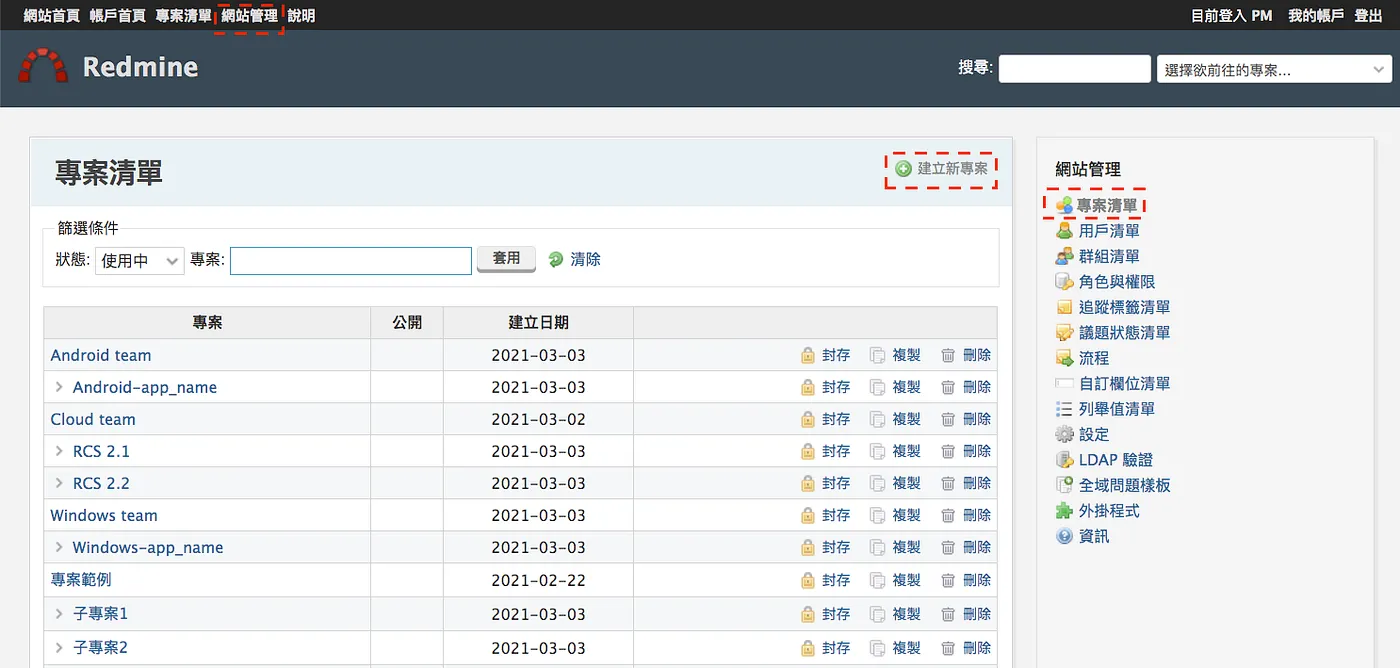Click the trash icon for Cloud team
The height and width of the screenshot is (668, 1400).
click(x=948, y=419)
